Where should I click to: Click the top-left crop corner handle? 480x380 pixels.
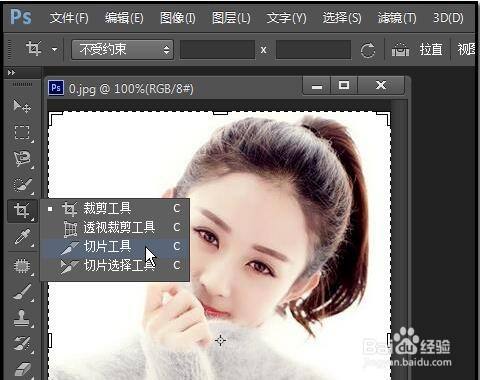coord(55,119)
